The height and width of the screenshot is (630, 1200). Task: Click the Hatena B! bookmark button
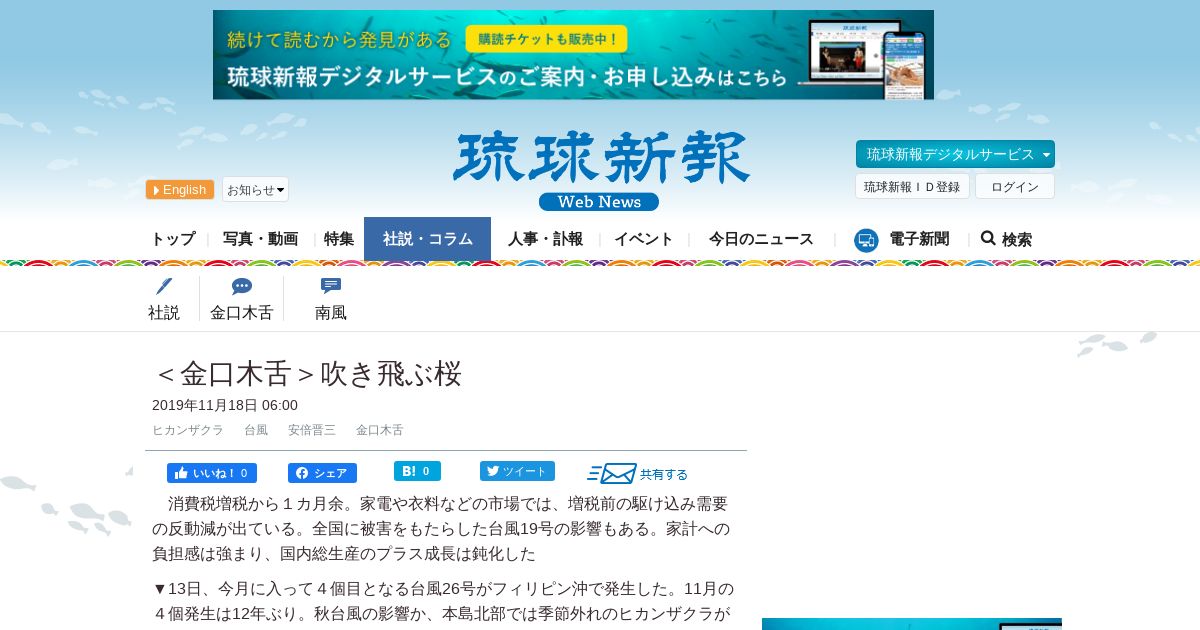coord(417,471)
